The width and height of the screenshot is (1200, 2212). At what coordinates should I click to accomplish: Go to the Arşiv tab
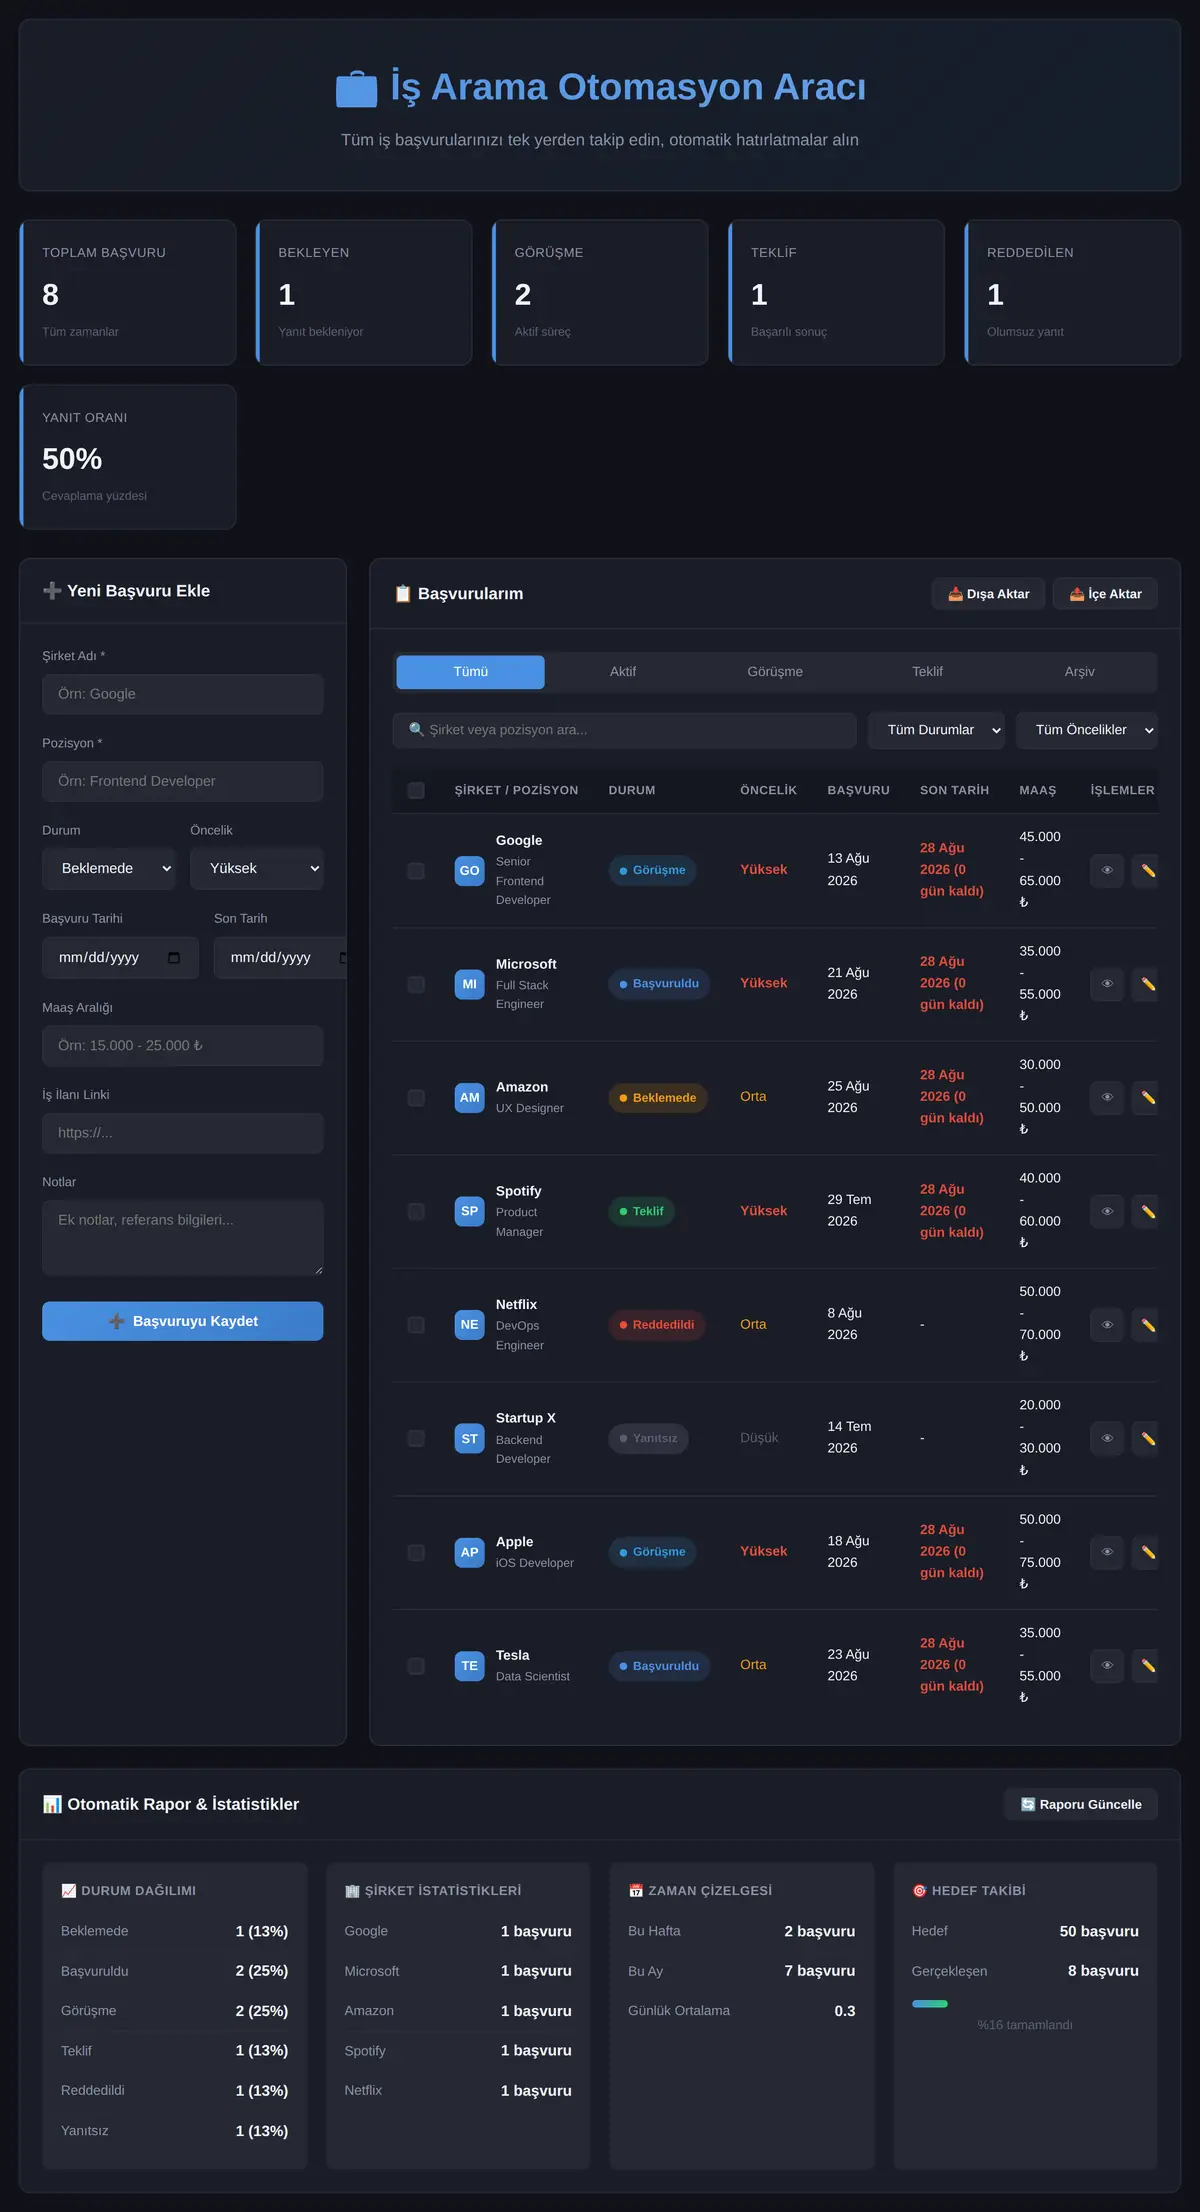click(x=1080, y=672)
